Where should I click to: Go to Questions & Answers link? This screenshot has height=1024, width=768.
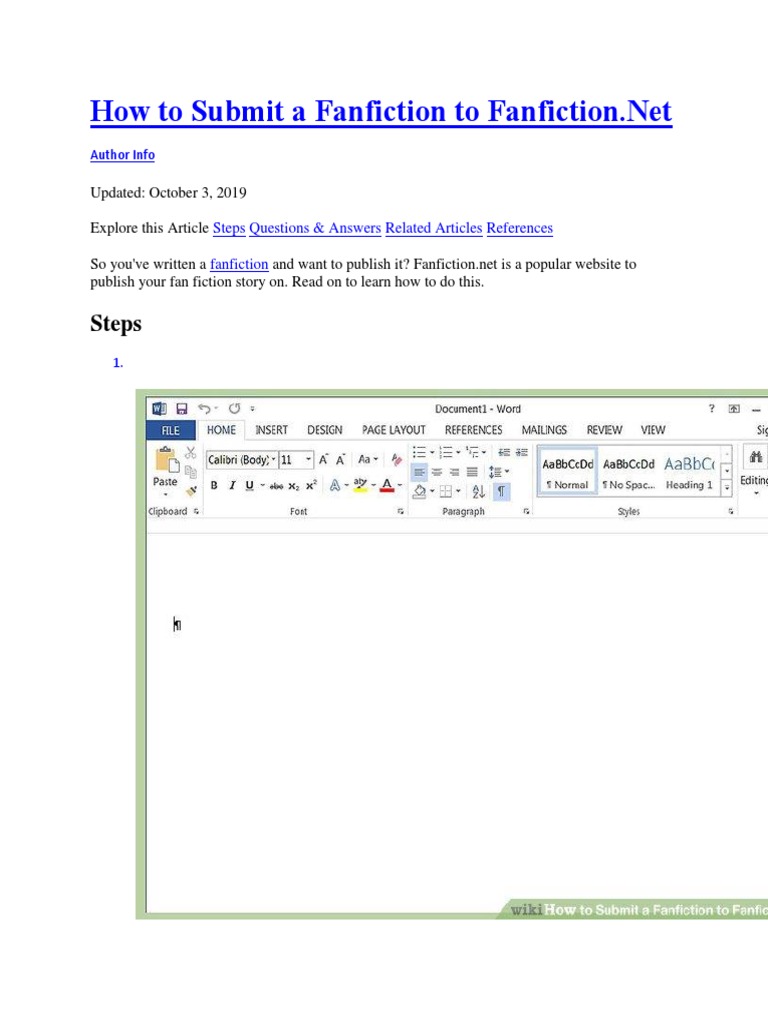point(315,228)
